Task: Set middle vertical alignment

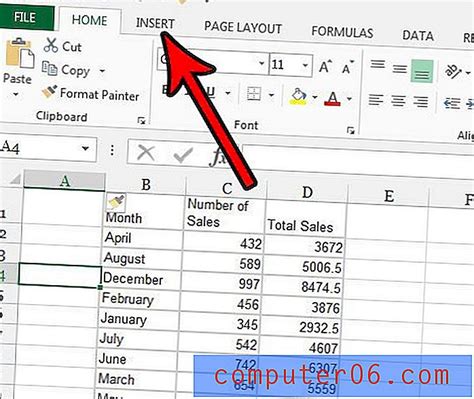Action: tap(399, 69)
